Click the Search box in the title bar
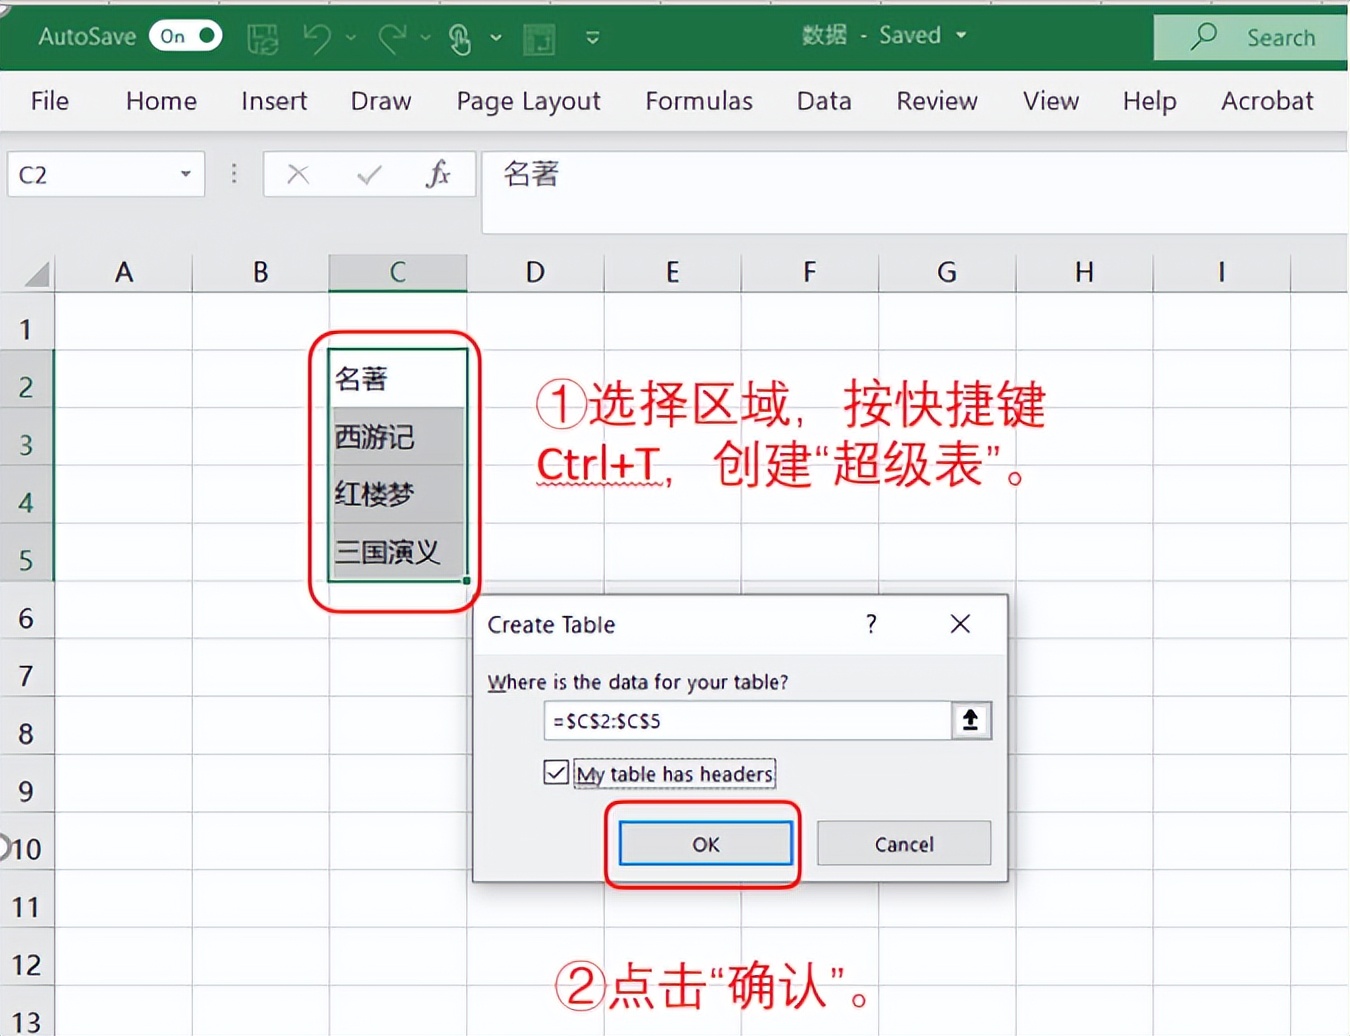This screenshot has height=1036, width=1350. click(1251, 37)
